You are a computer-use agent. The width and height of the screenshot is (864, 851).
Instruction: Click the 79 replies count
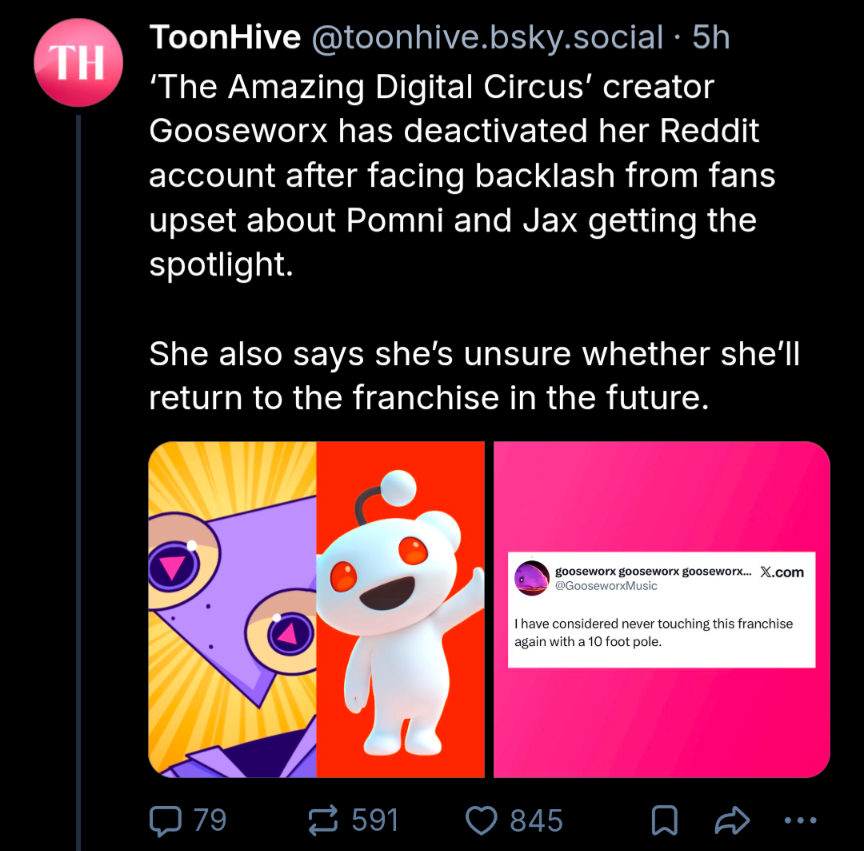[x=210, y=821]
